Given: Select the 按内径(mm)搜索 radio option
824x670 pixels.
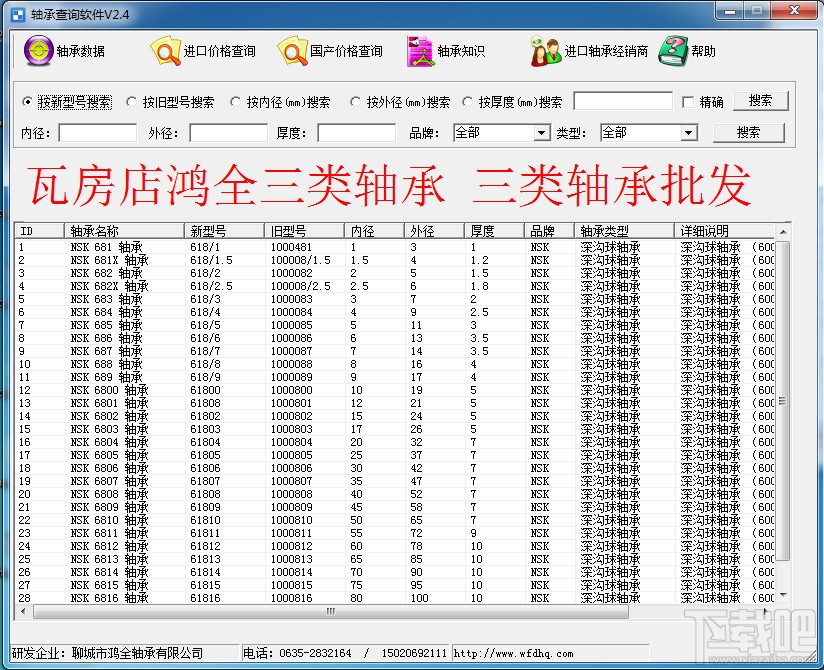Looking at the screenshot, I should pos(235,102).
